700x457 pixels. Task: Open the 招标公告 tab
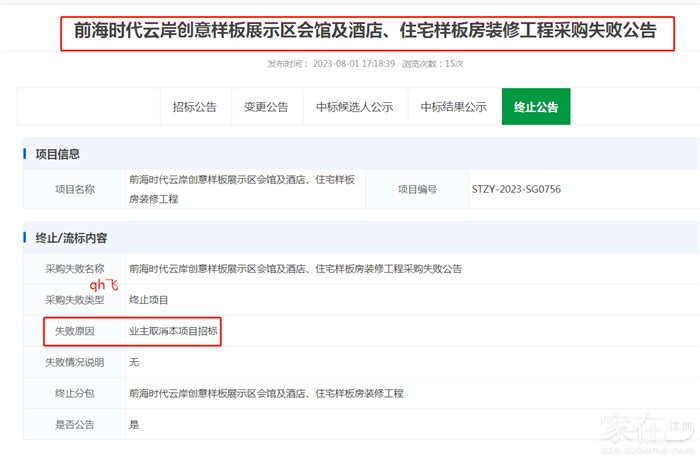point(194,107)
